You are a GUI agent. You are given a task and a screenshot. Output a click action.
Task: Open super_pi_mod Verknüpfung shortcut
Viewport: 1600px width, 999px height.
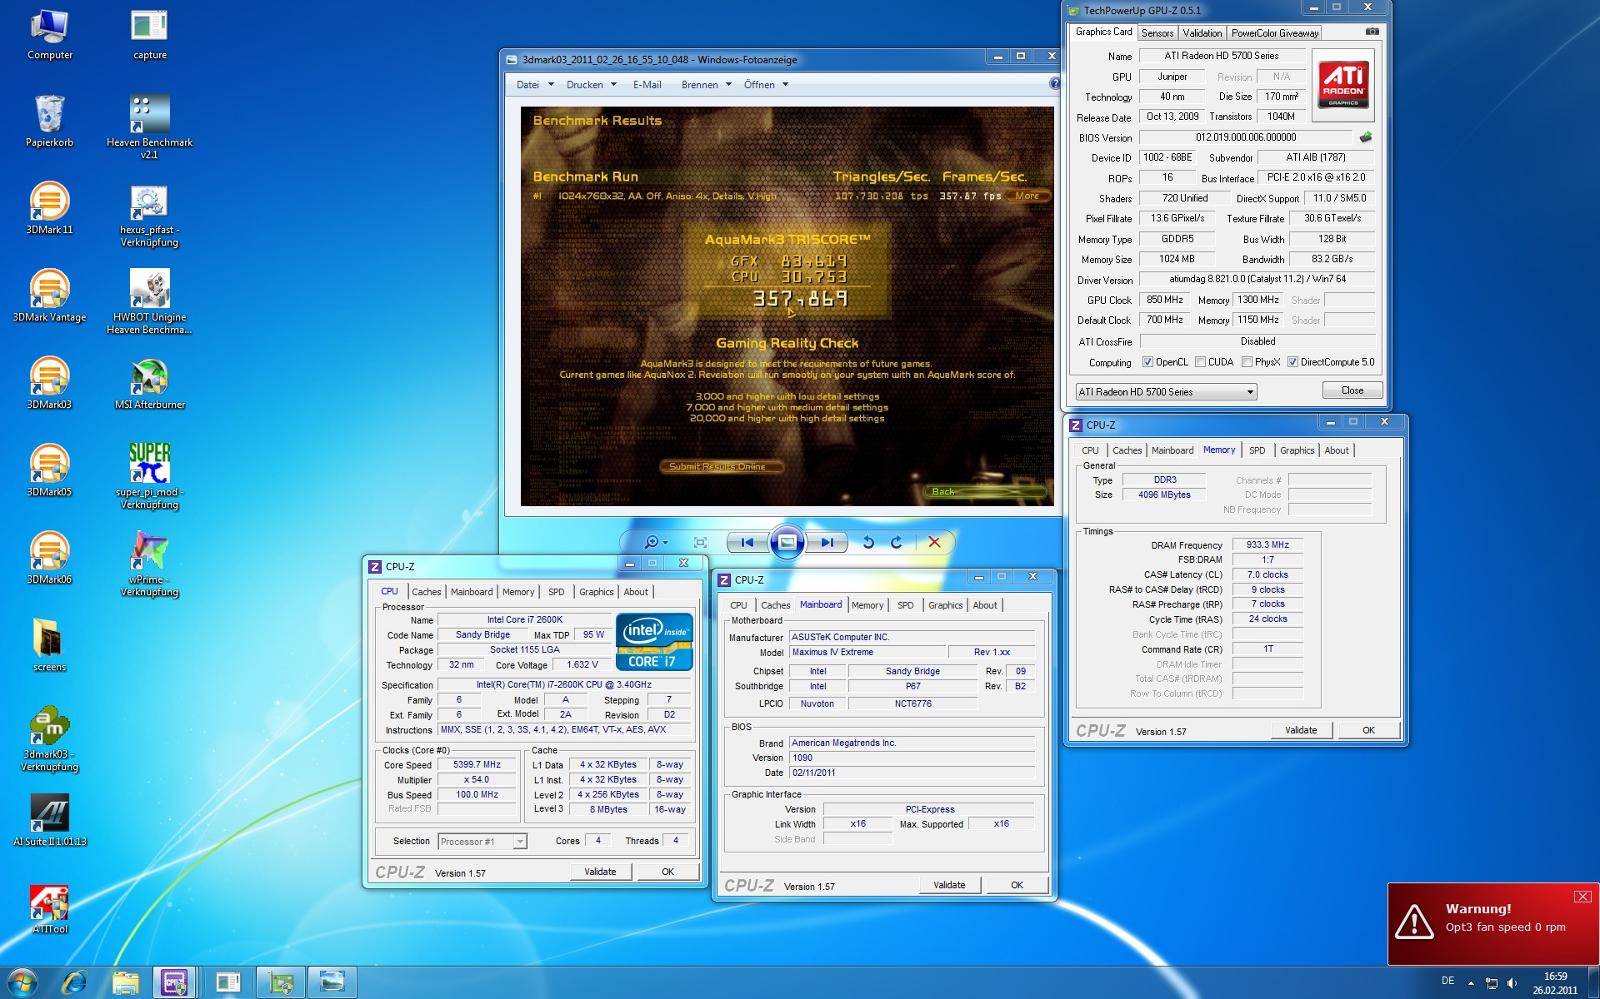(x=149, y=477)
